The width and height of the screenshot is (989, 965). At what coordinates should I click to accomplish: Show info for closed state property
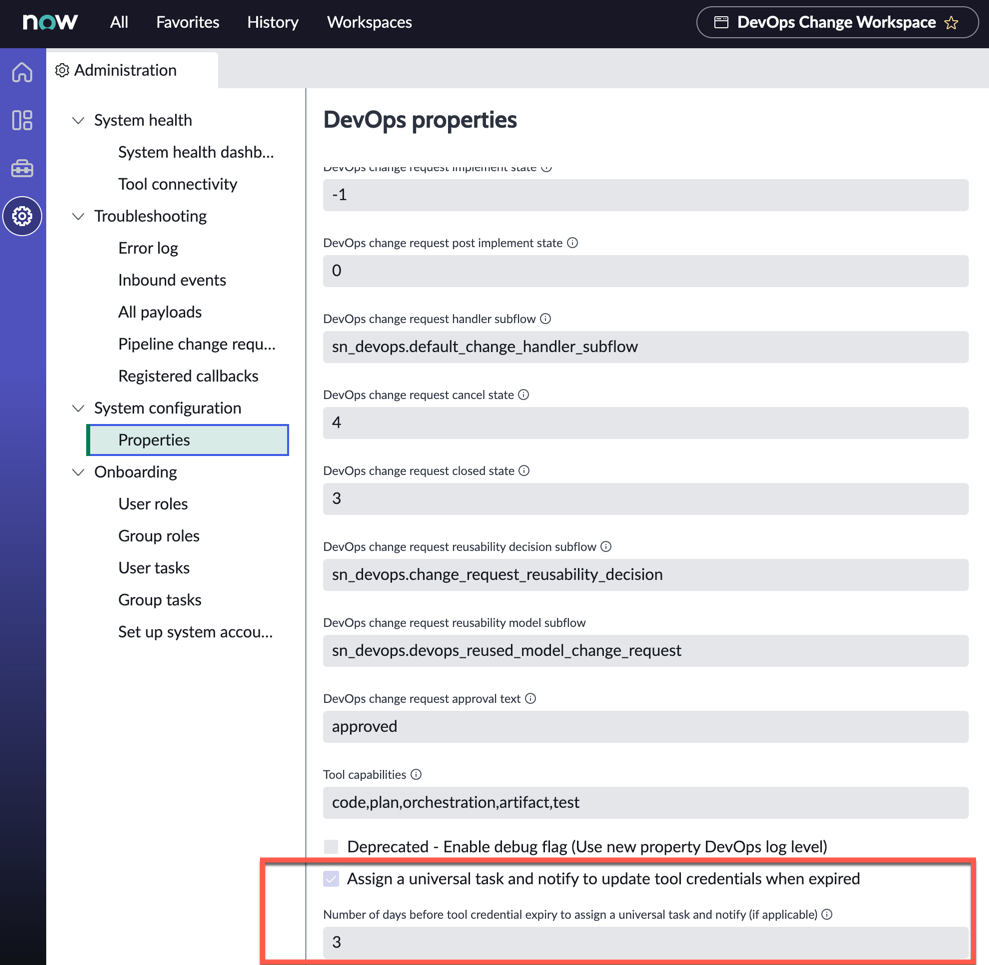(524, 471)
